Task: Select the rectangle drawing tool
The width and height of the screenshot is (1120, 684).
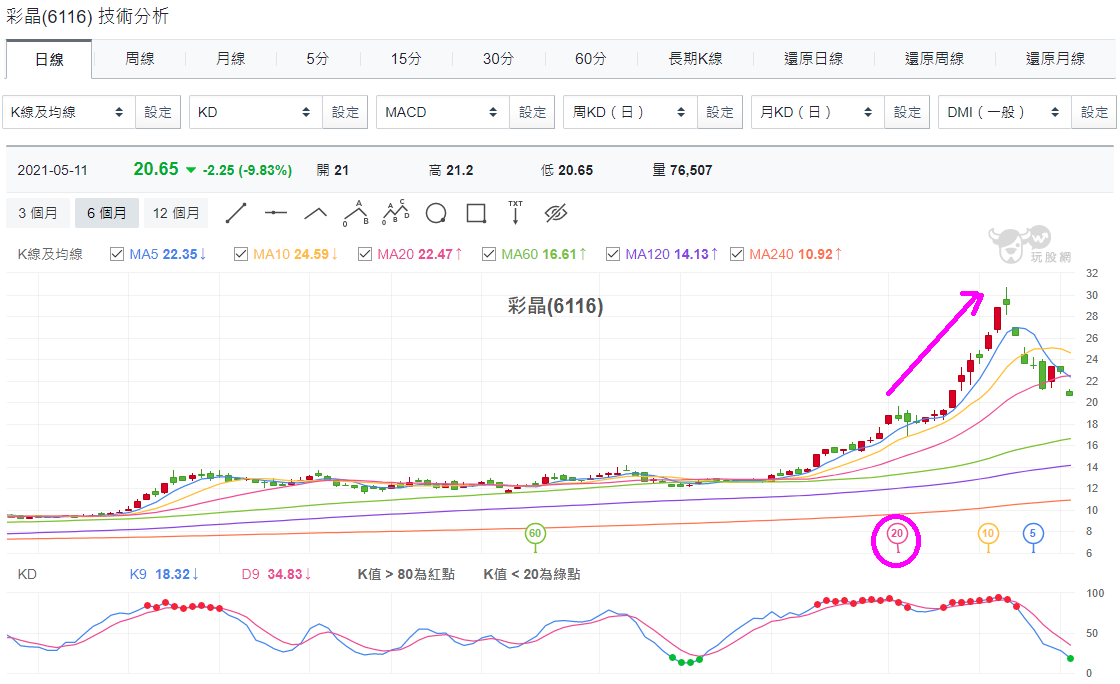Action: pos(476,213)
